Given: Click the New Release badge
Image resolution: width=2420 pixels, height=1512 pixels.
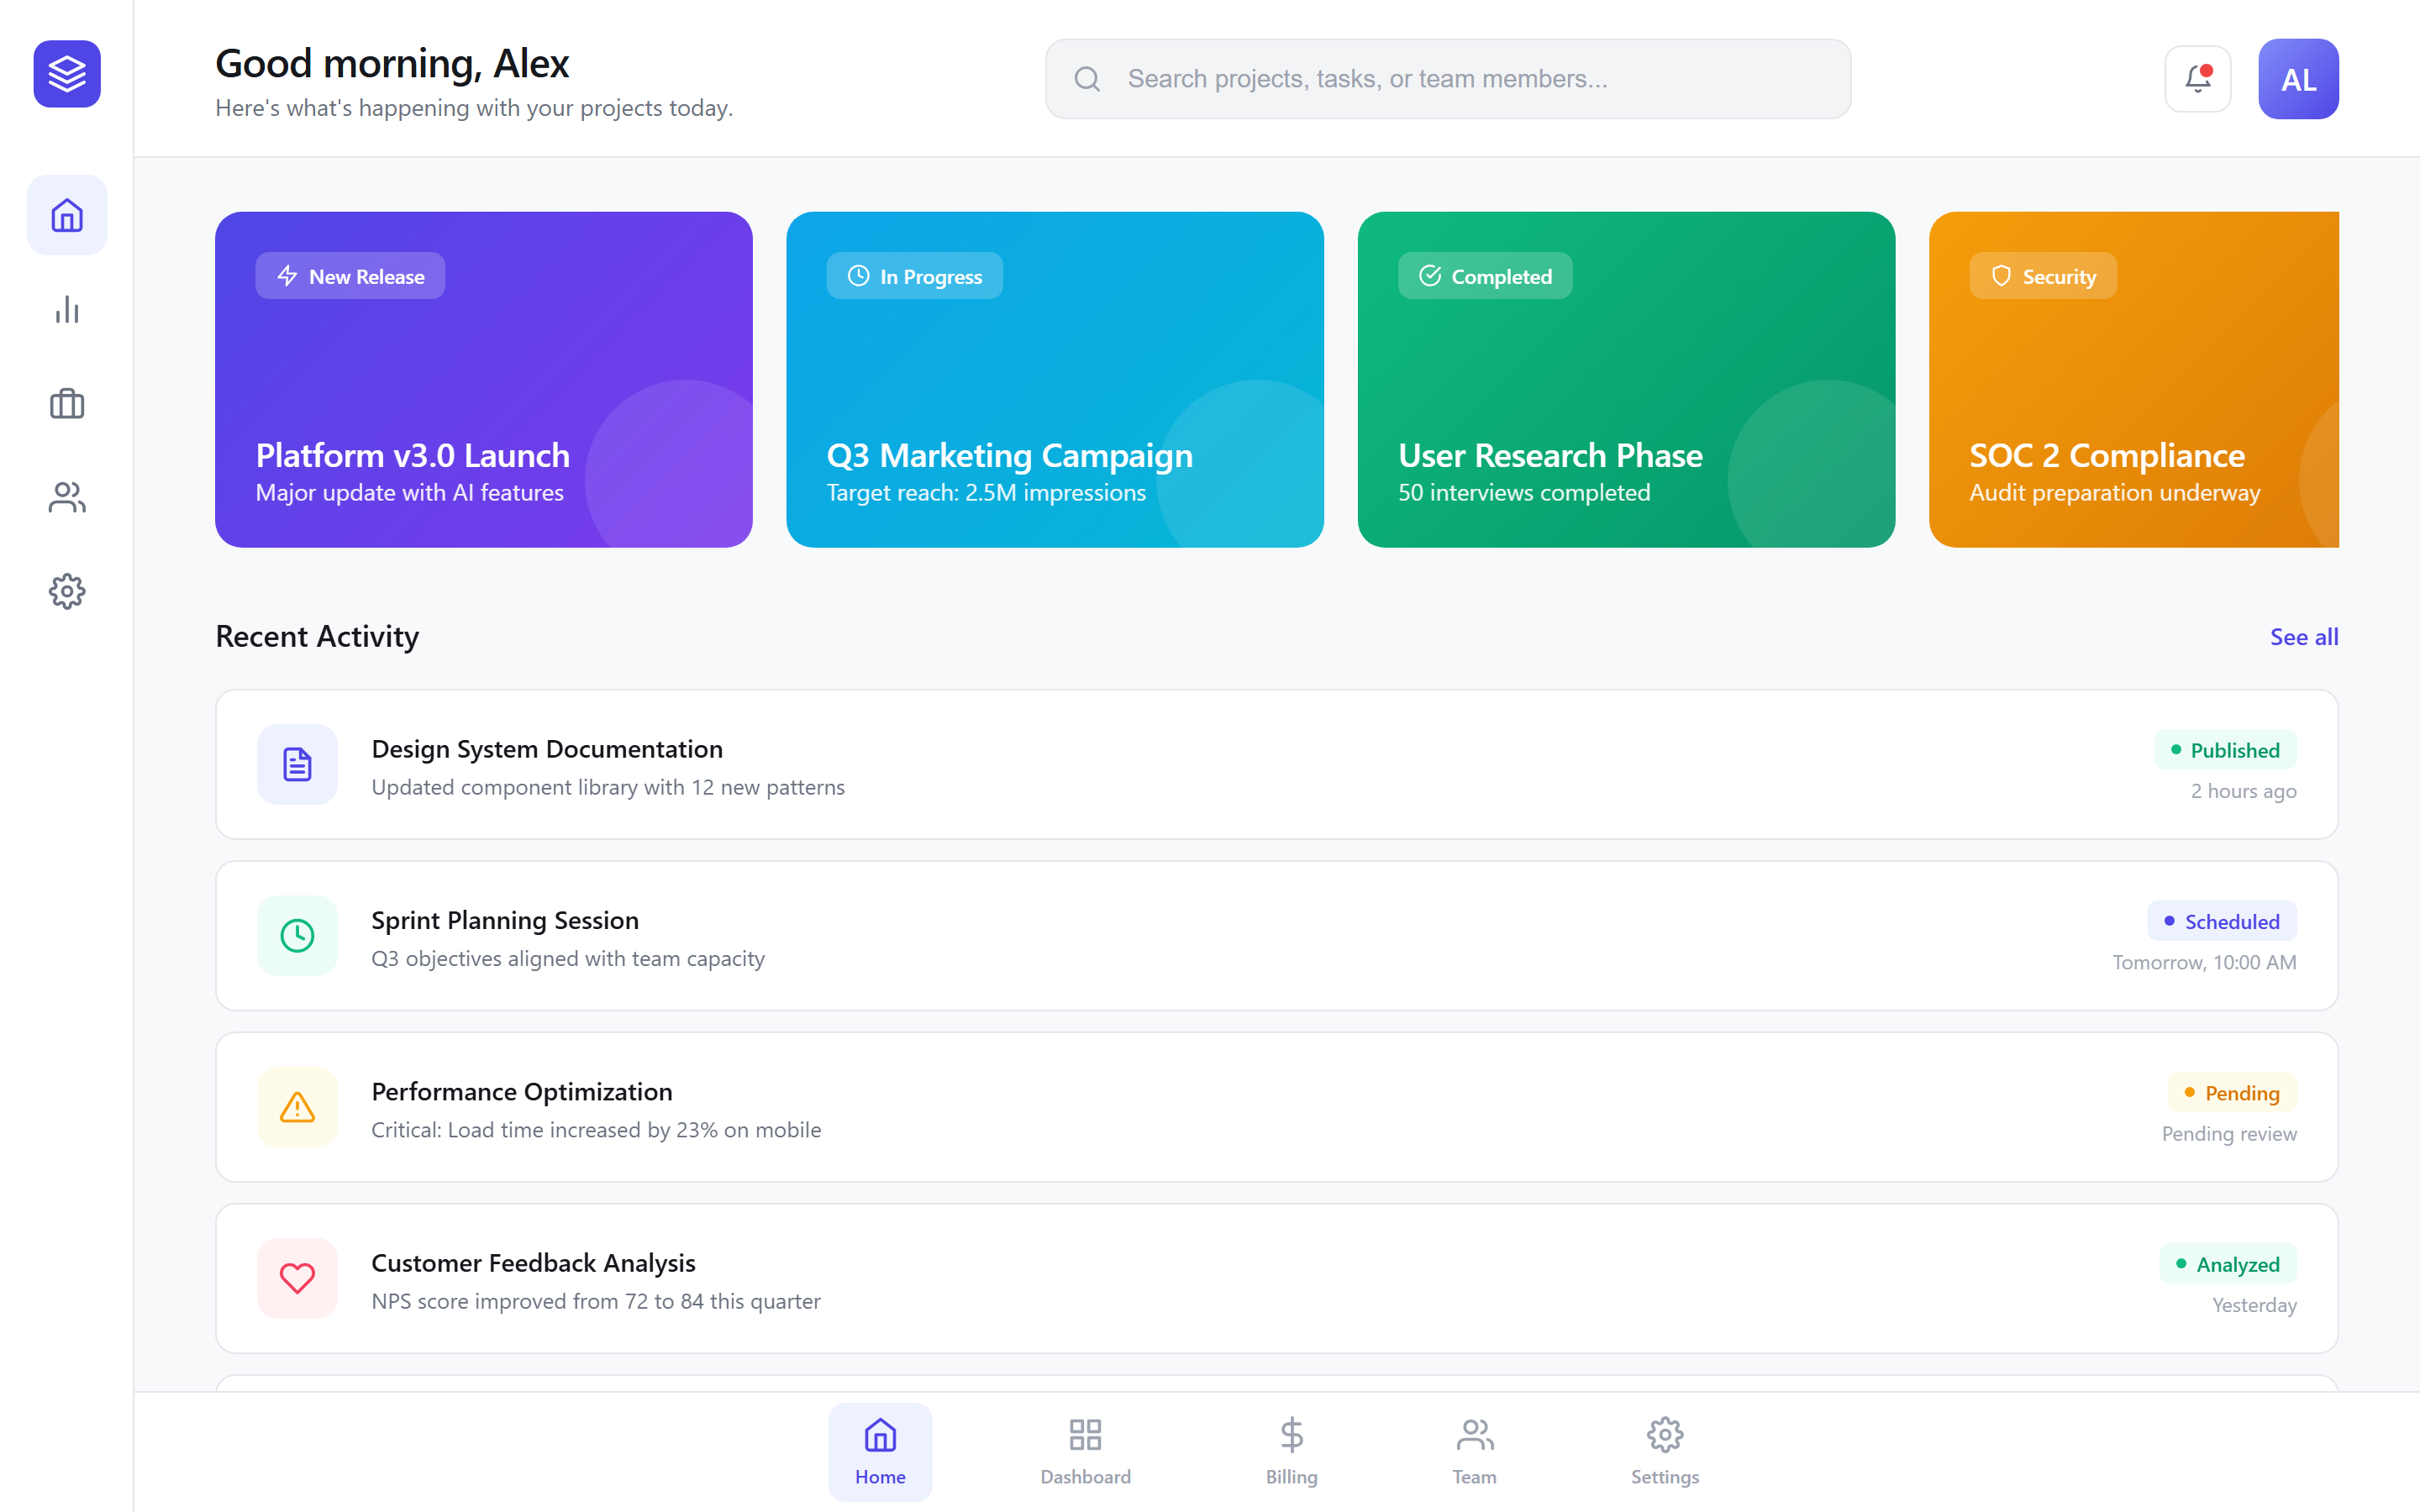Looking at the screenshot, I should 350,276.
